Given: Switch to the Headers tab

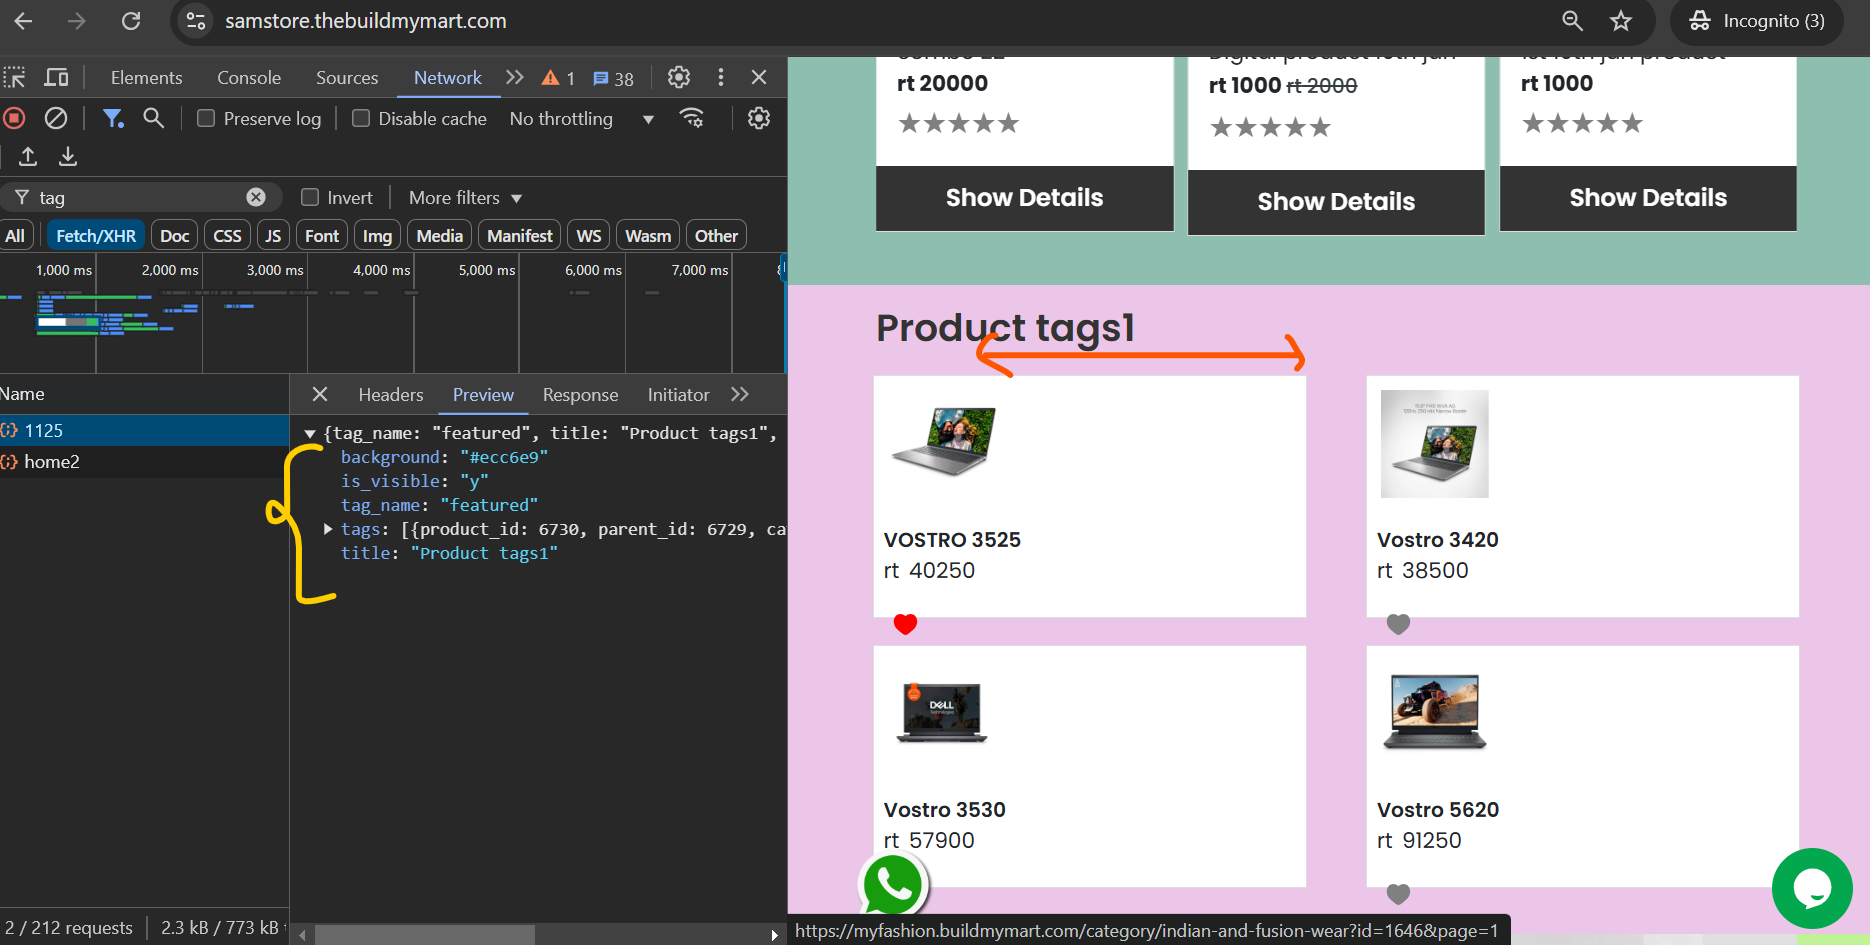Looking at the screenshot, I should click(391, 395).
